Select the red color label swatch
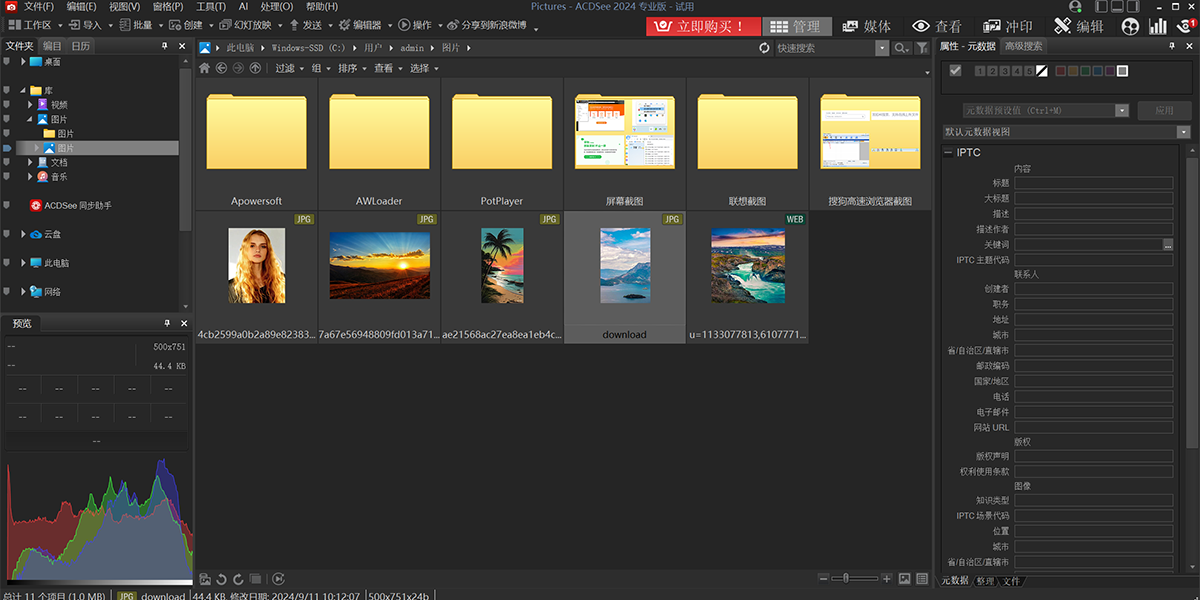The width and height of the screenshot is (1200, 600). coord(1061,71)
